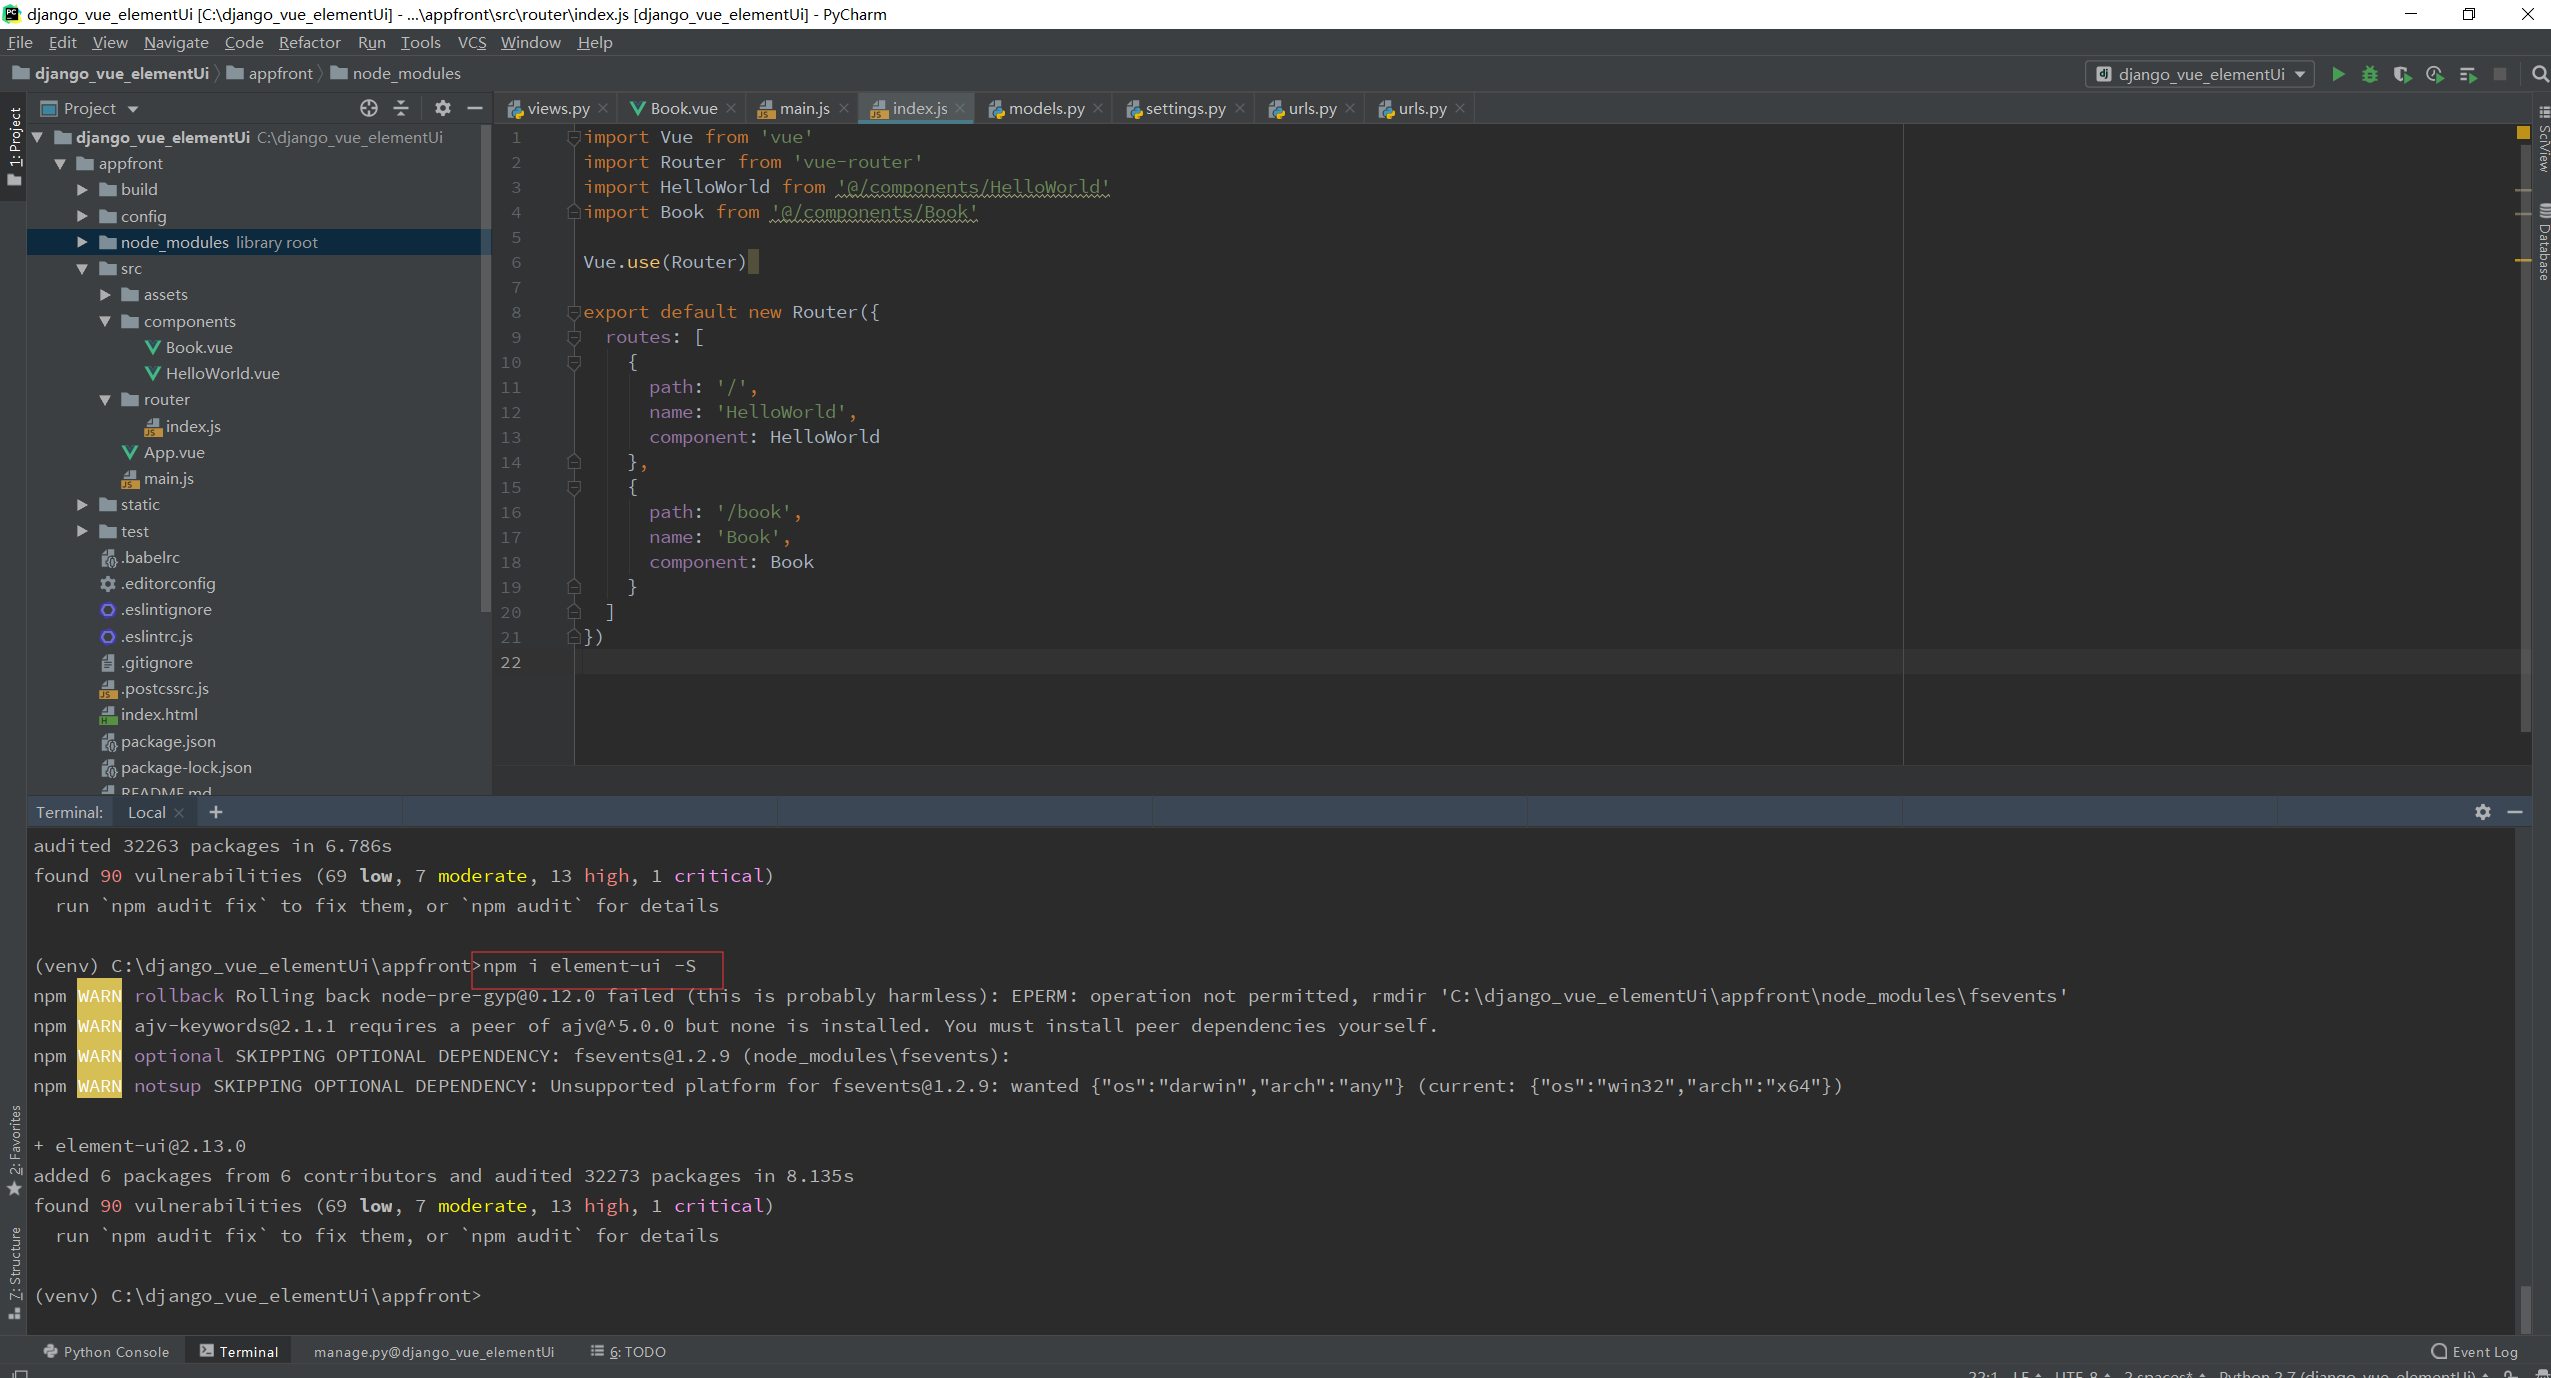The image size is (2551, 1378).
Task: Click collapse-all icon in Project panel
Action: click(x=401, y=108)
